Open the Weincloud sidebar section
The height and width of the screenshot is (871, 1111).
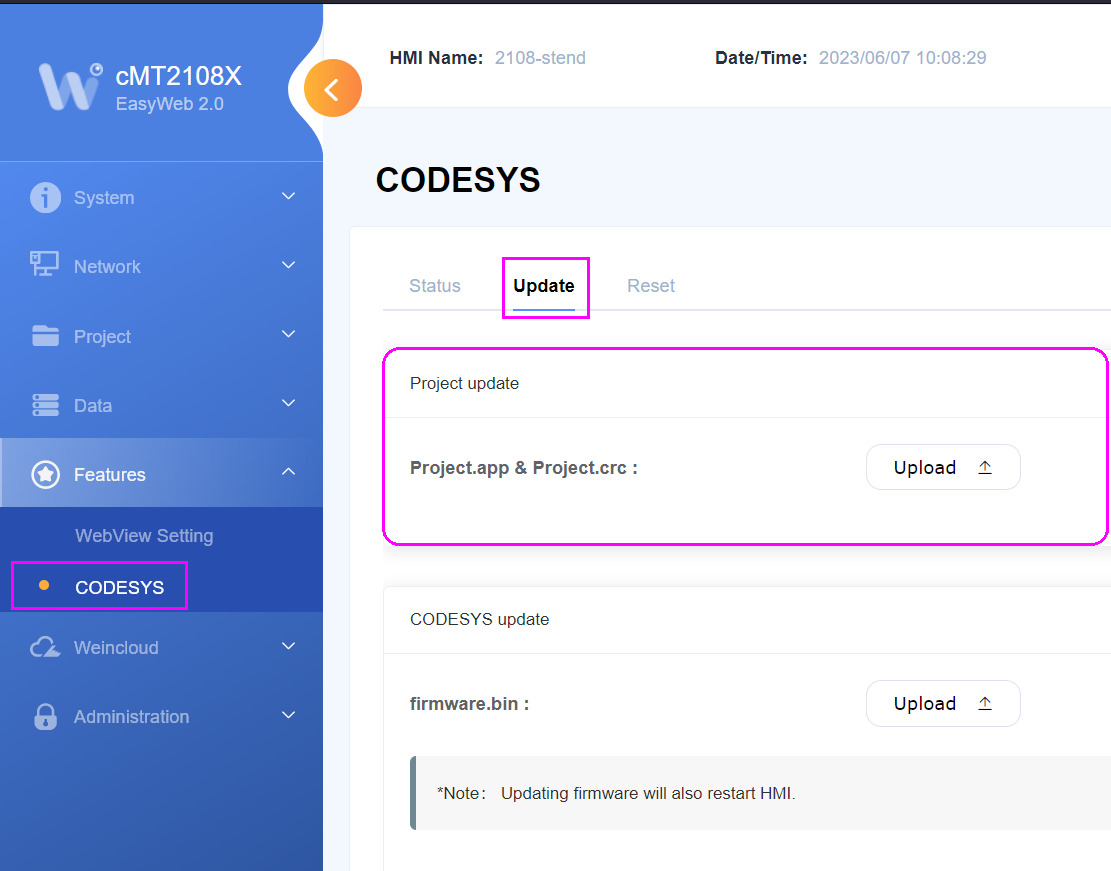[x=162, y=648]
